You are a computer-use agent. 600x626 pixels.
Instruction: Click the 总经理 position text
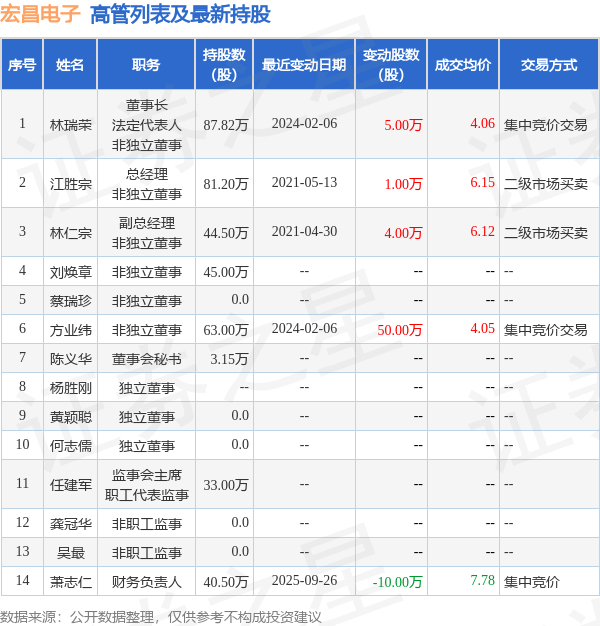(147, 174)
